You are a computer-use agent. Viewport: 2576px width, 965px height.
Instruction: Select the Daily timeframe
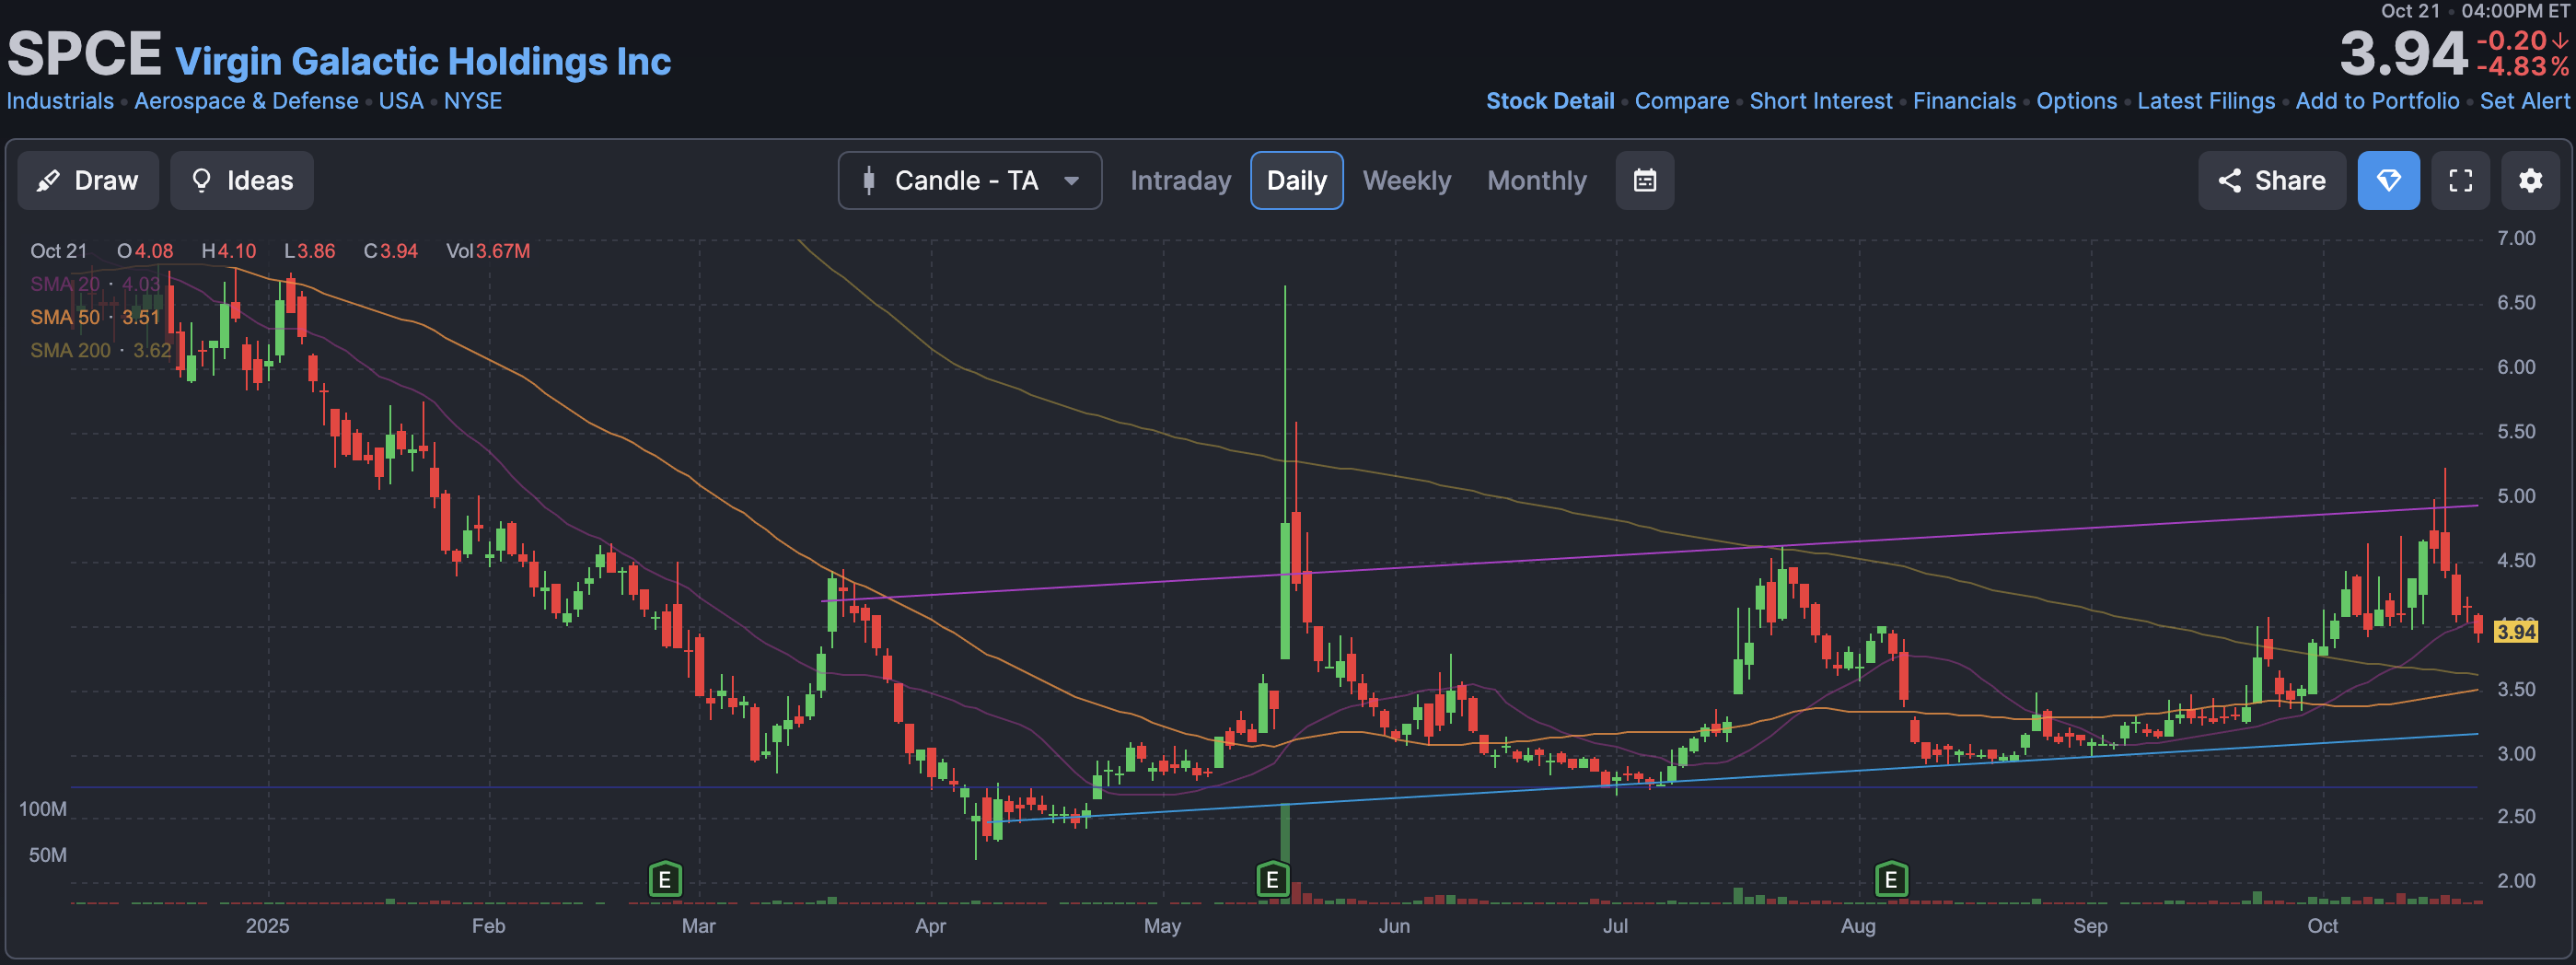coord(1297,181)
